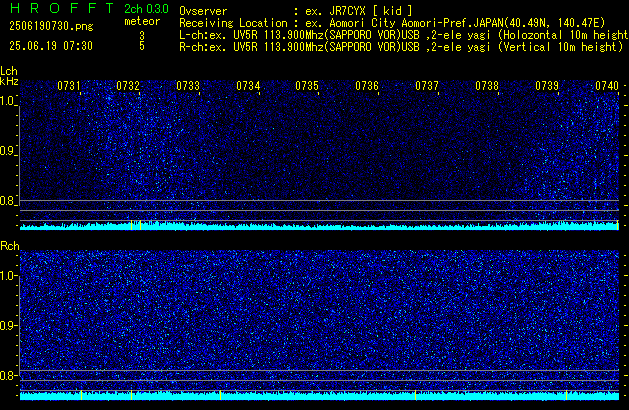Select time label 0738 on the axis
The image size is (629, 410).
[487, 86]
